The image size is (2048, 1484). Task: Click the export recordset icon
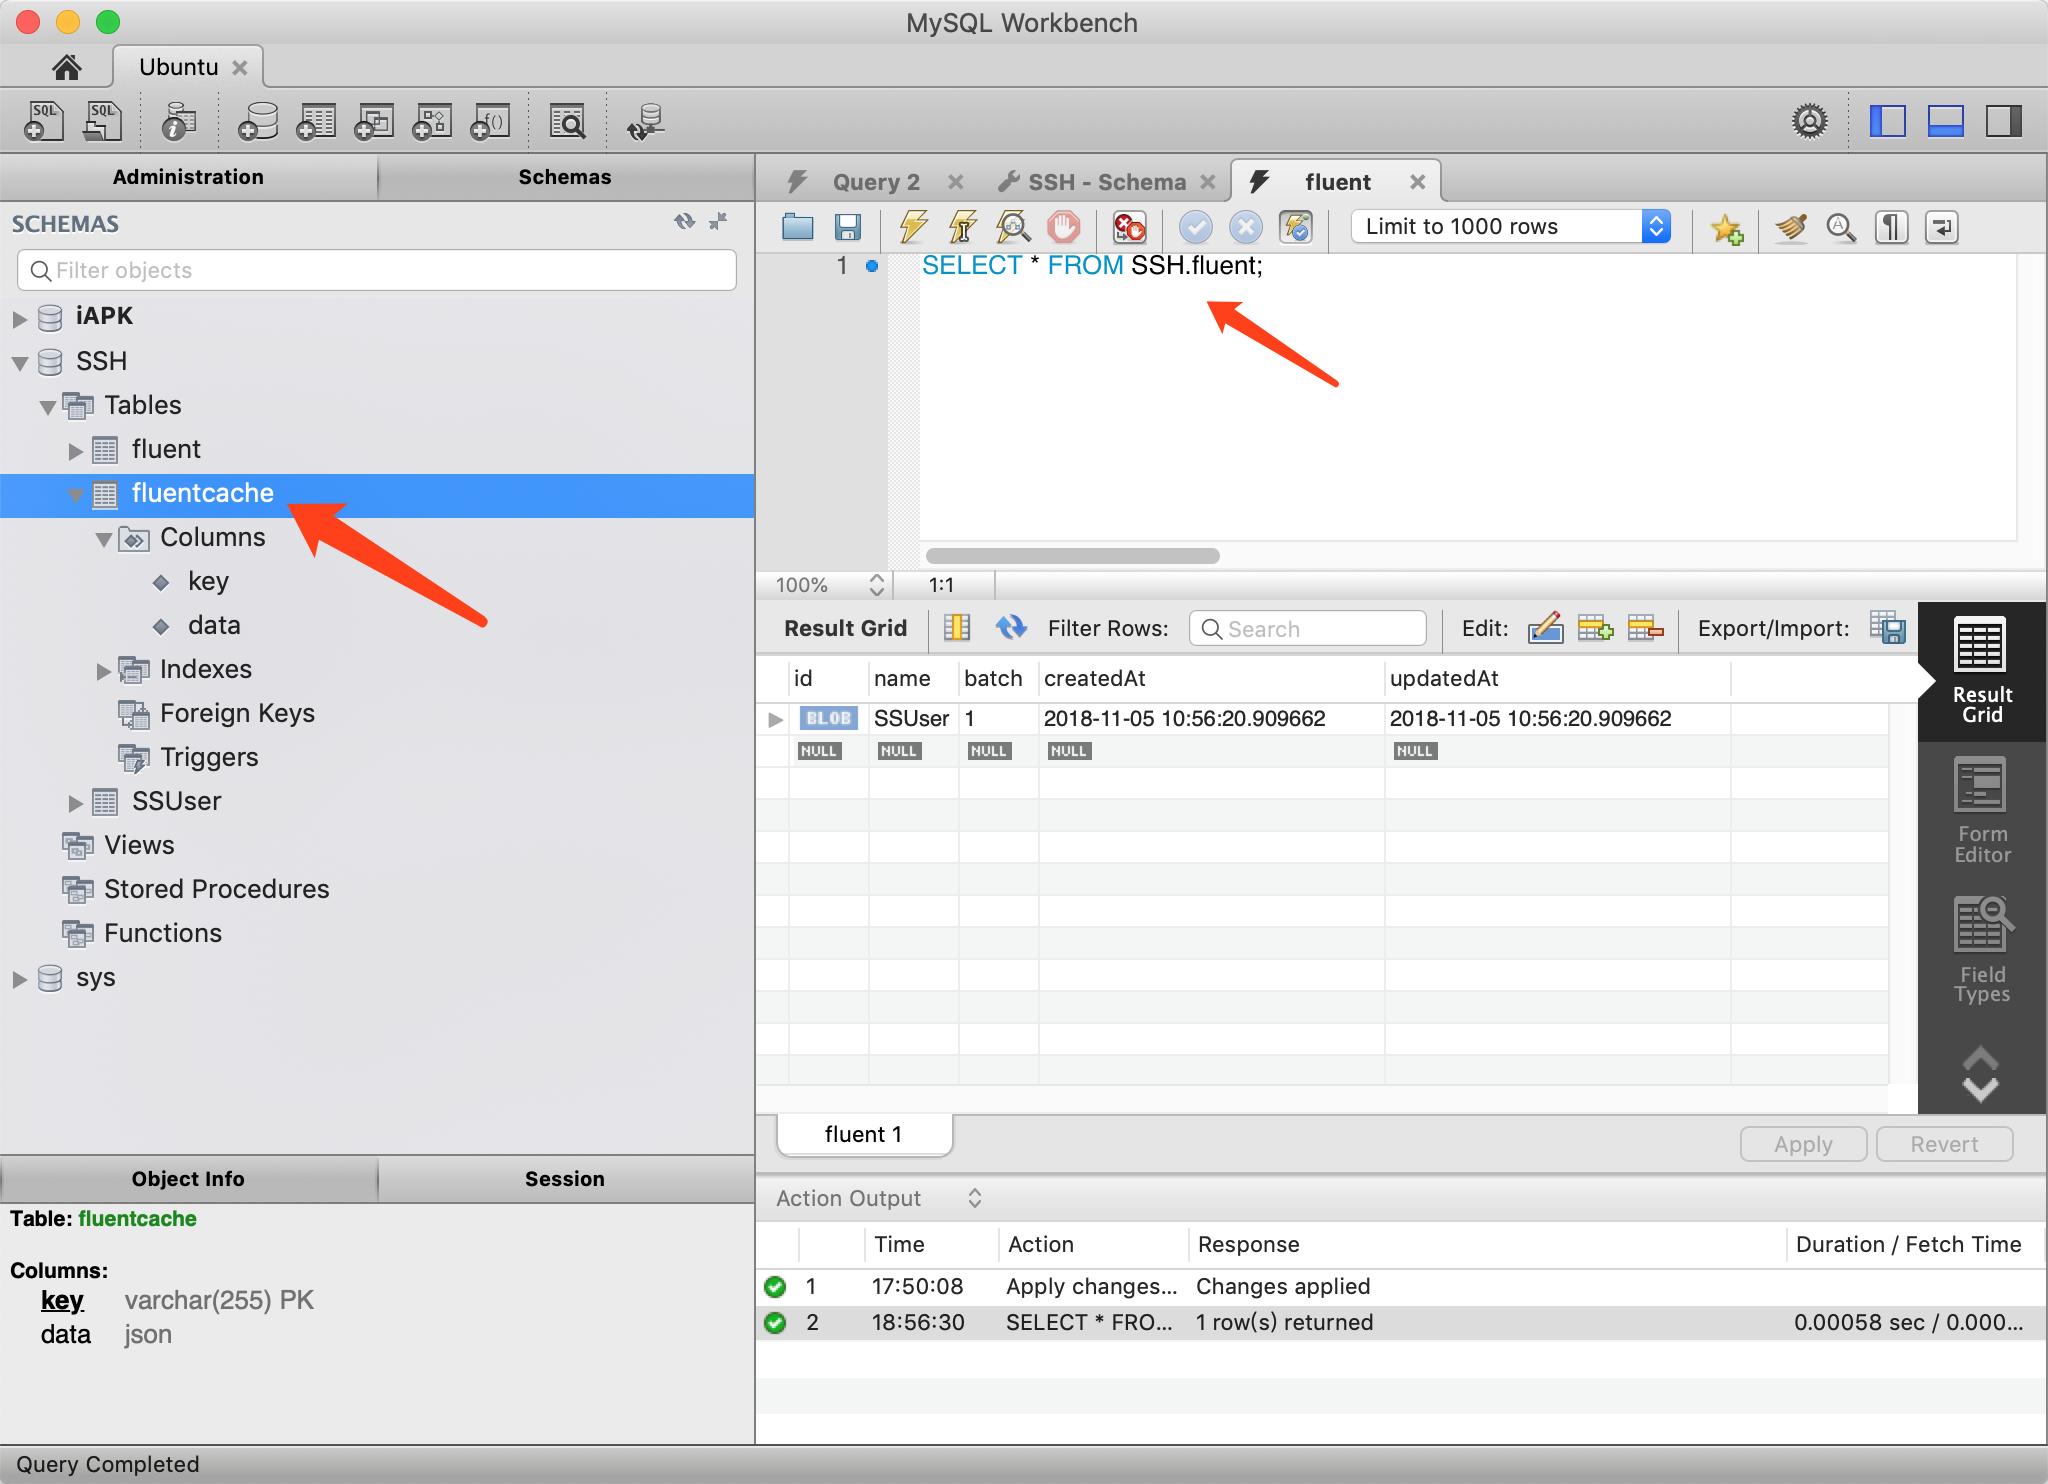pos(1887,628)
